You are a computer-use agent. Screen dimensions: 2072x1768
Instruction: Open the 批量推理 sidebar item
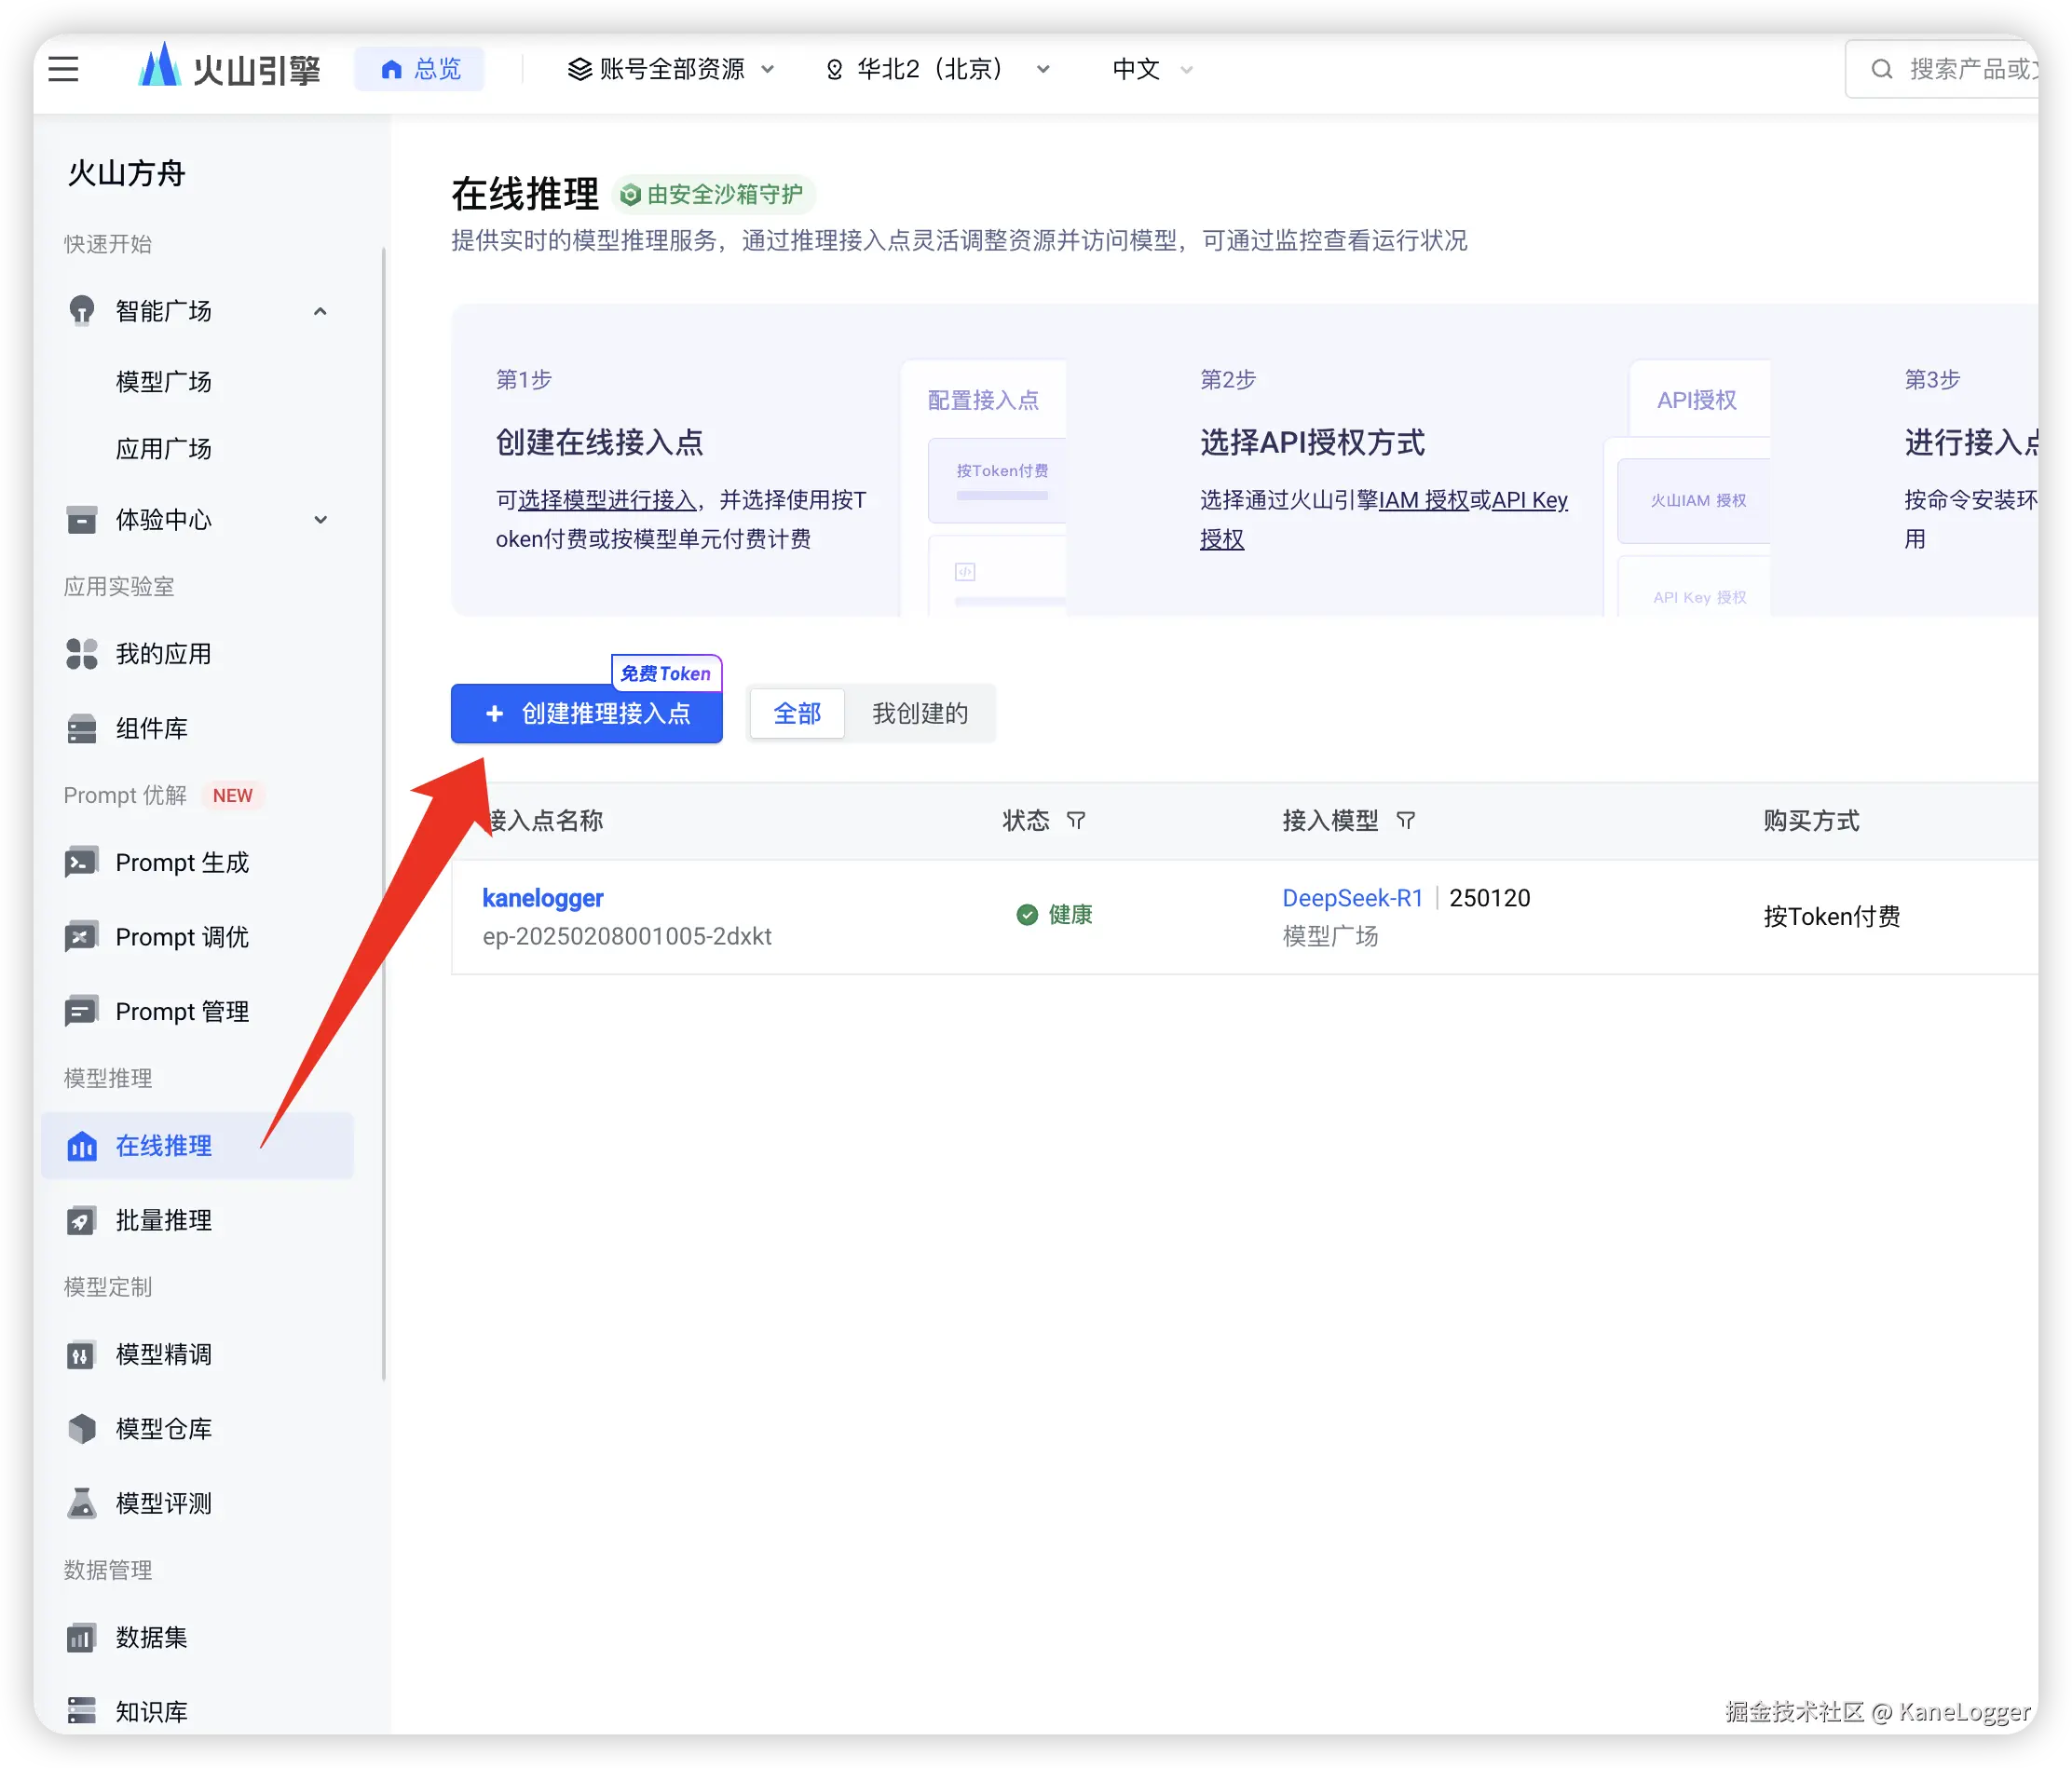pyautogui.click(x=163, y=1220)
